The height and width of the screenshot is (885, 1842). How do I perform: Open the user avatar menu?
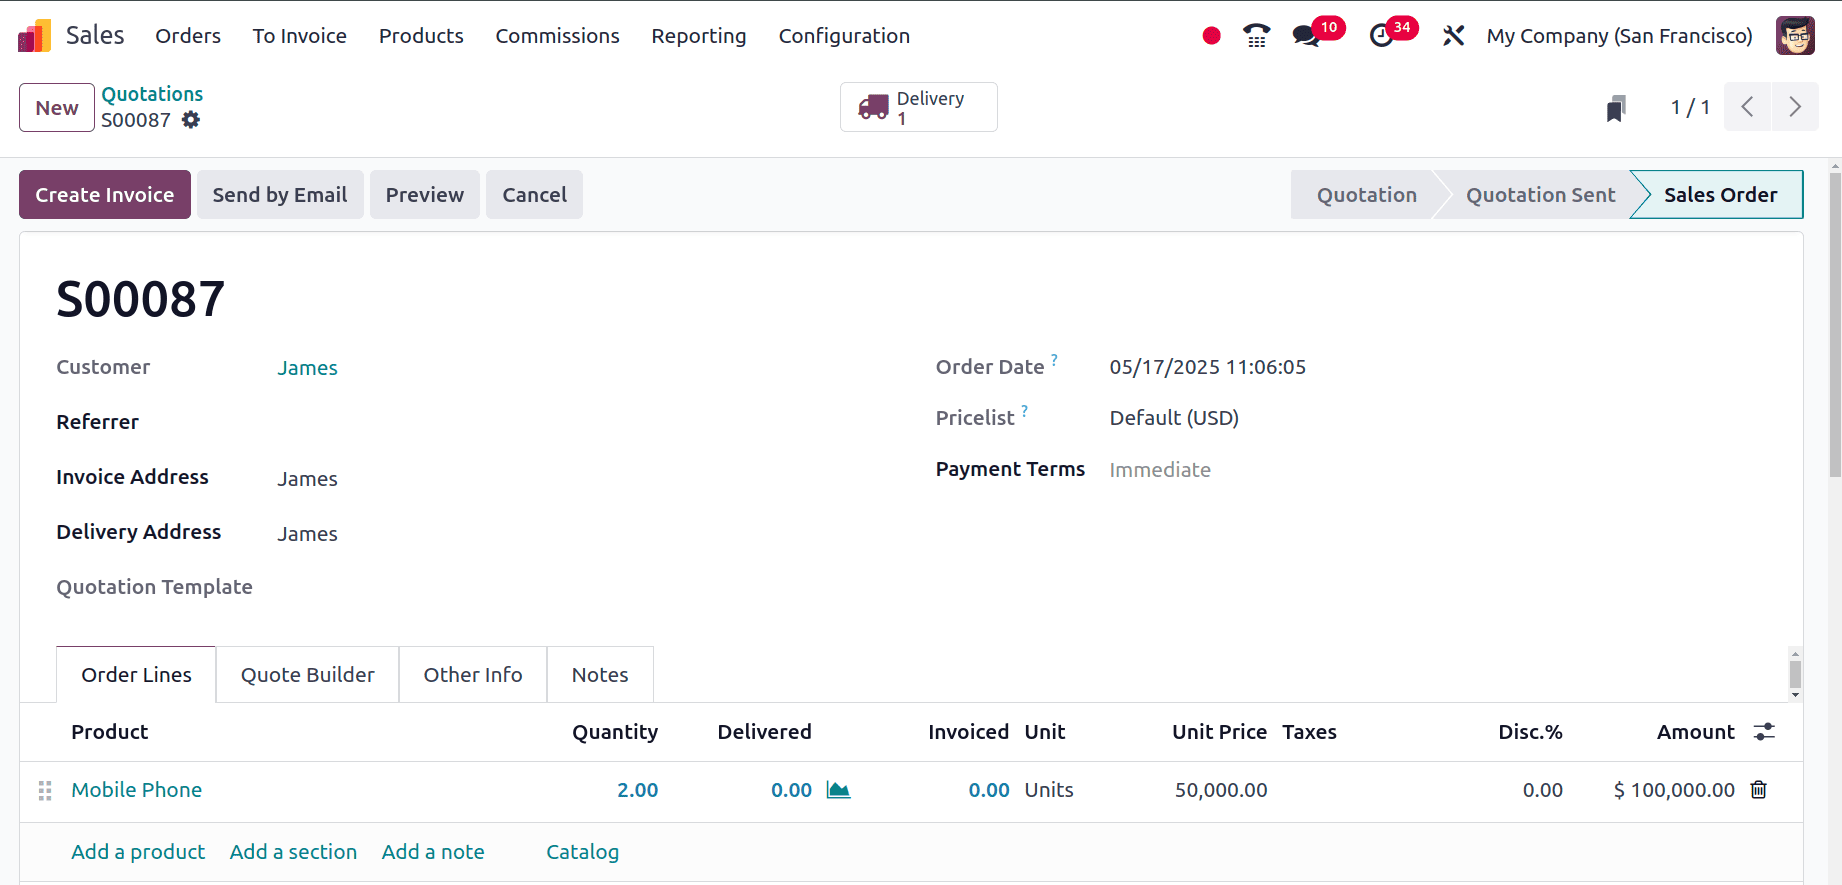(x=1795, y=36)
